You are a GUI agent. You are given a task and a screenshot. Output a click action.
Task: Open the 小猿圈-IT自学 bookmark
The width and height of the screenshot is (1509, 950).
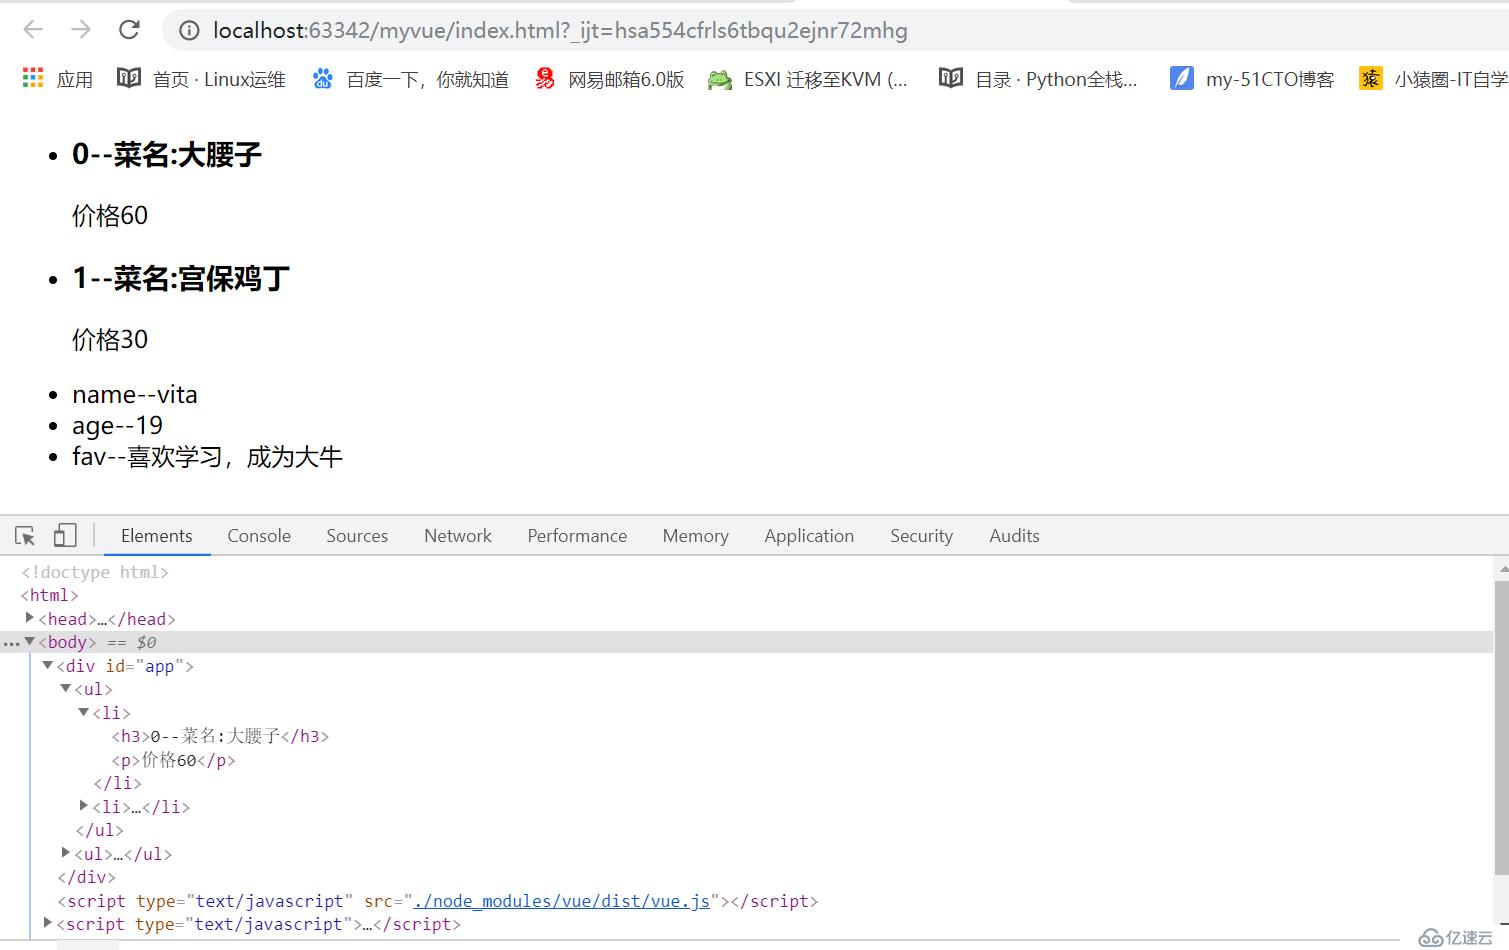(1433, 79)
